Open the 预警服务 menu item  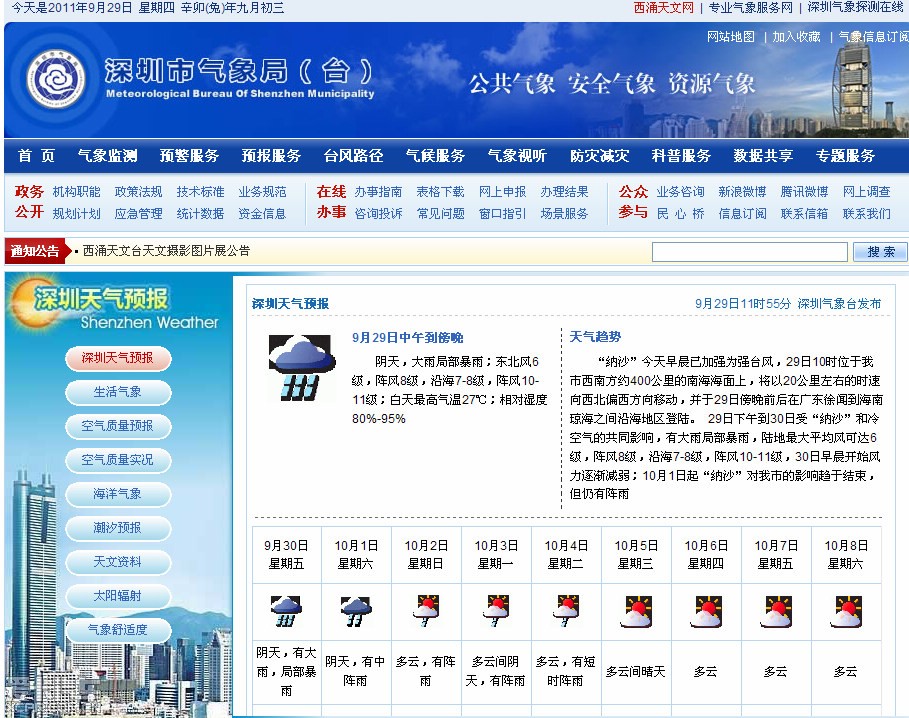pos(189,156)
